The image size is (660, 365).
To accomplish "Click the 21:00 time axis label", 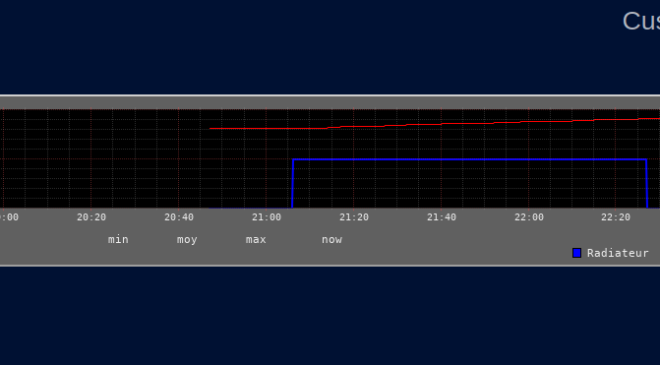I will (266, 217).
